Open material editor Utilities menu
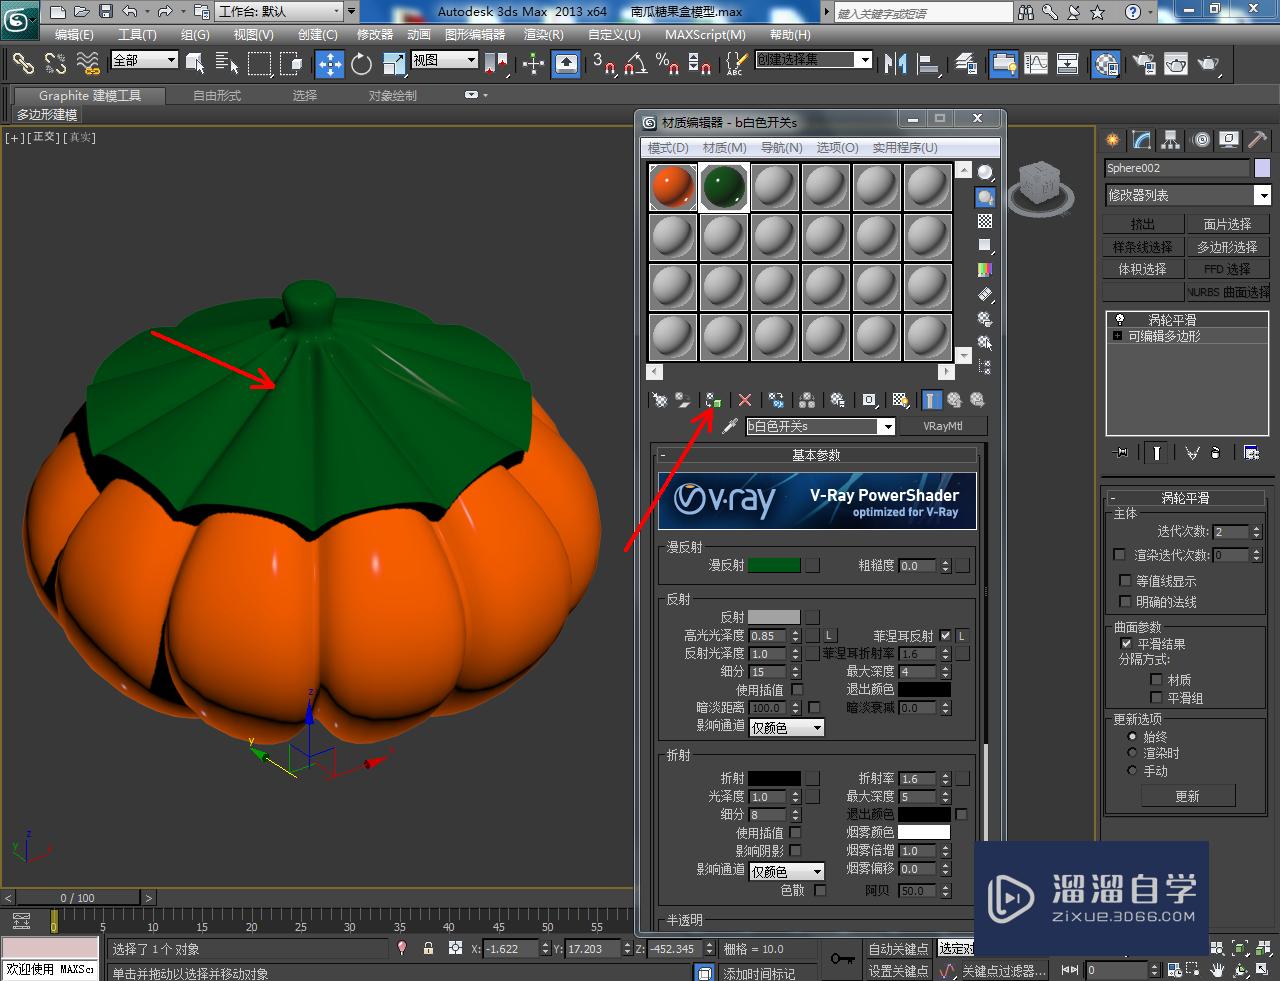 click(905, 147)
